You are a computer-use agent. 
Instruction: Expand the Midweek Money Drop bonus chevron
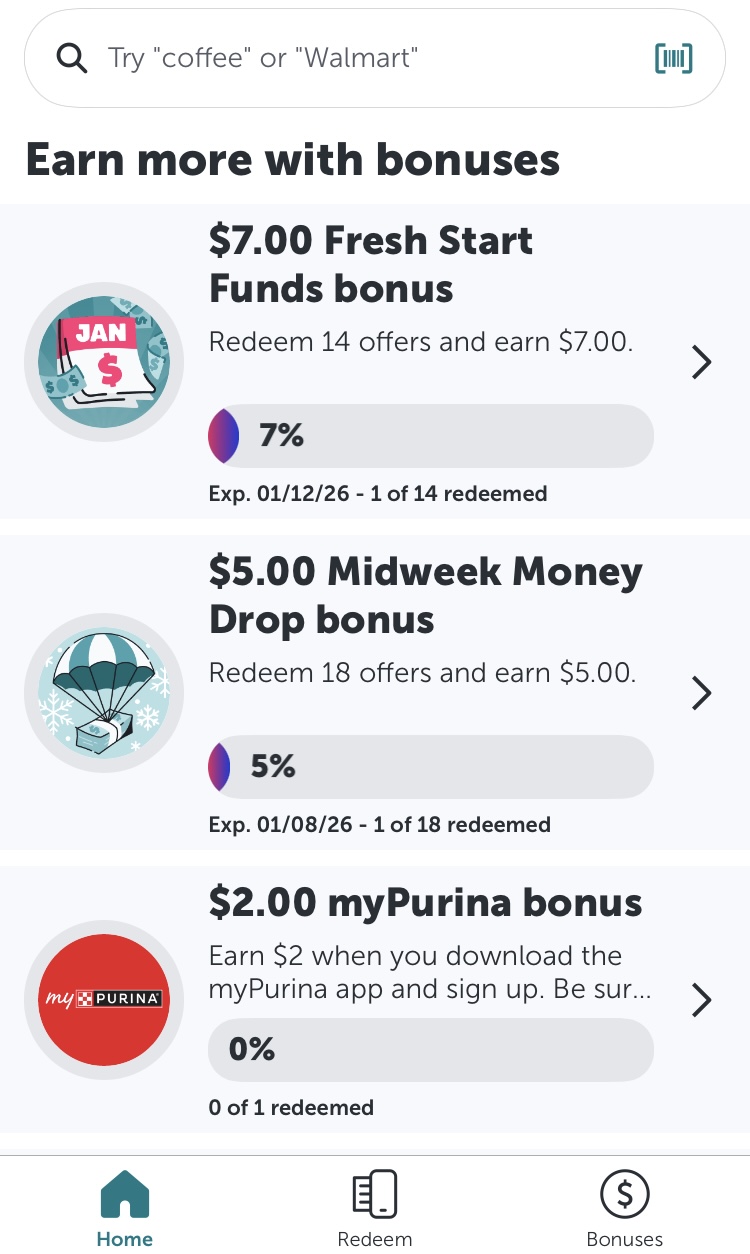point(702,693)
